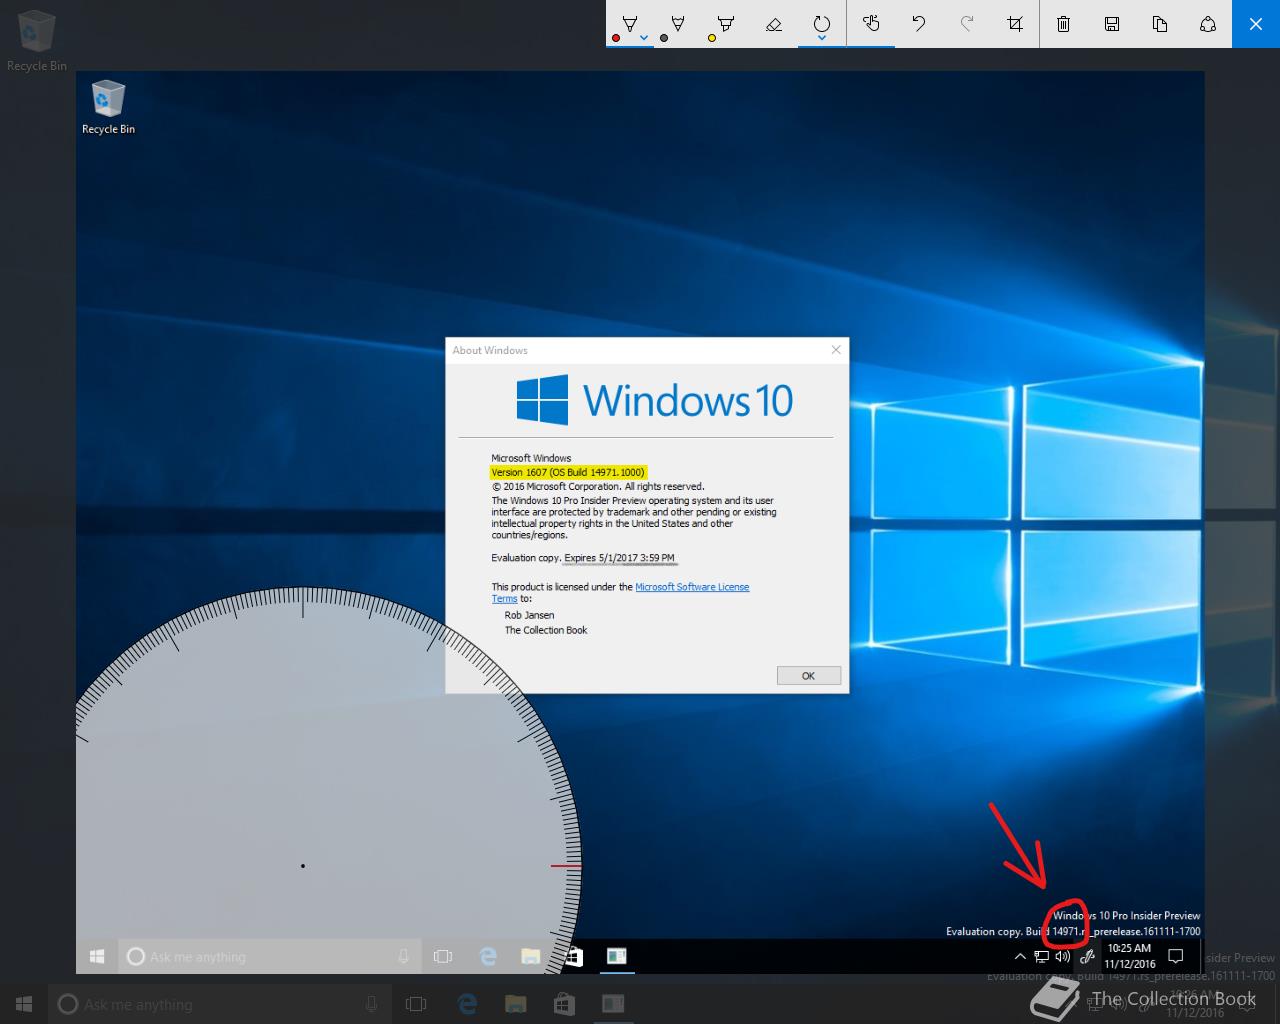Click the protractor's center point dot
Viewport: 1280px width, 1024px height.
pos(303,866)
